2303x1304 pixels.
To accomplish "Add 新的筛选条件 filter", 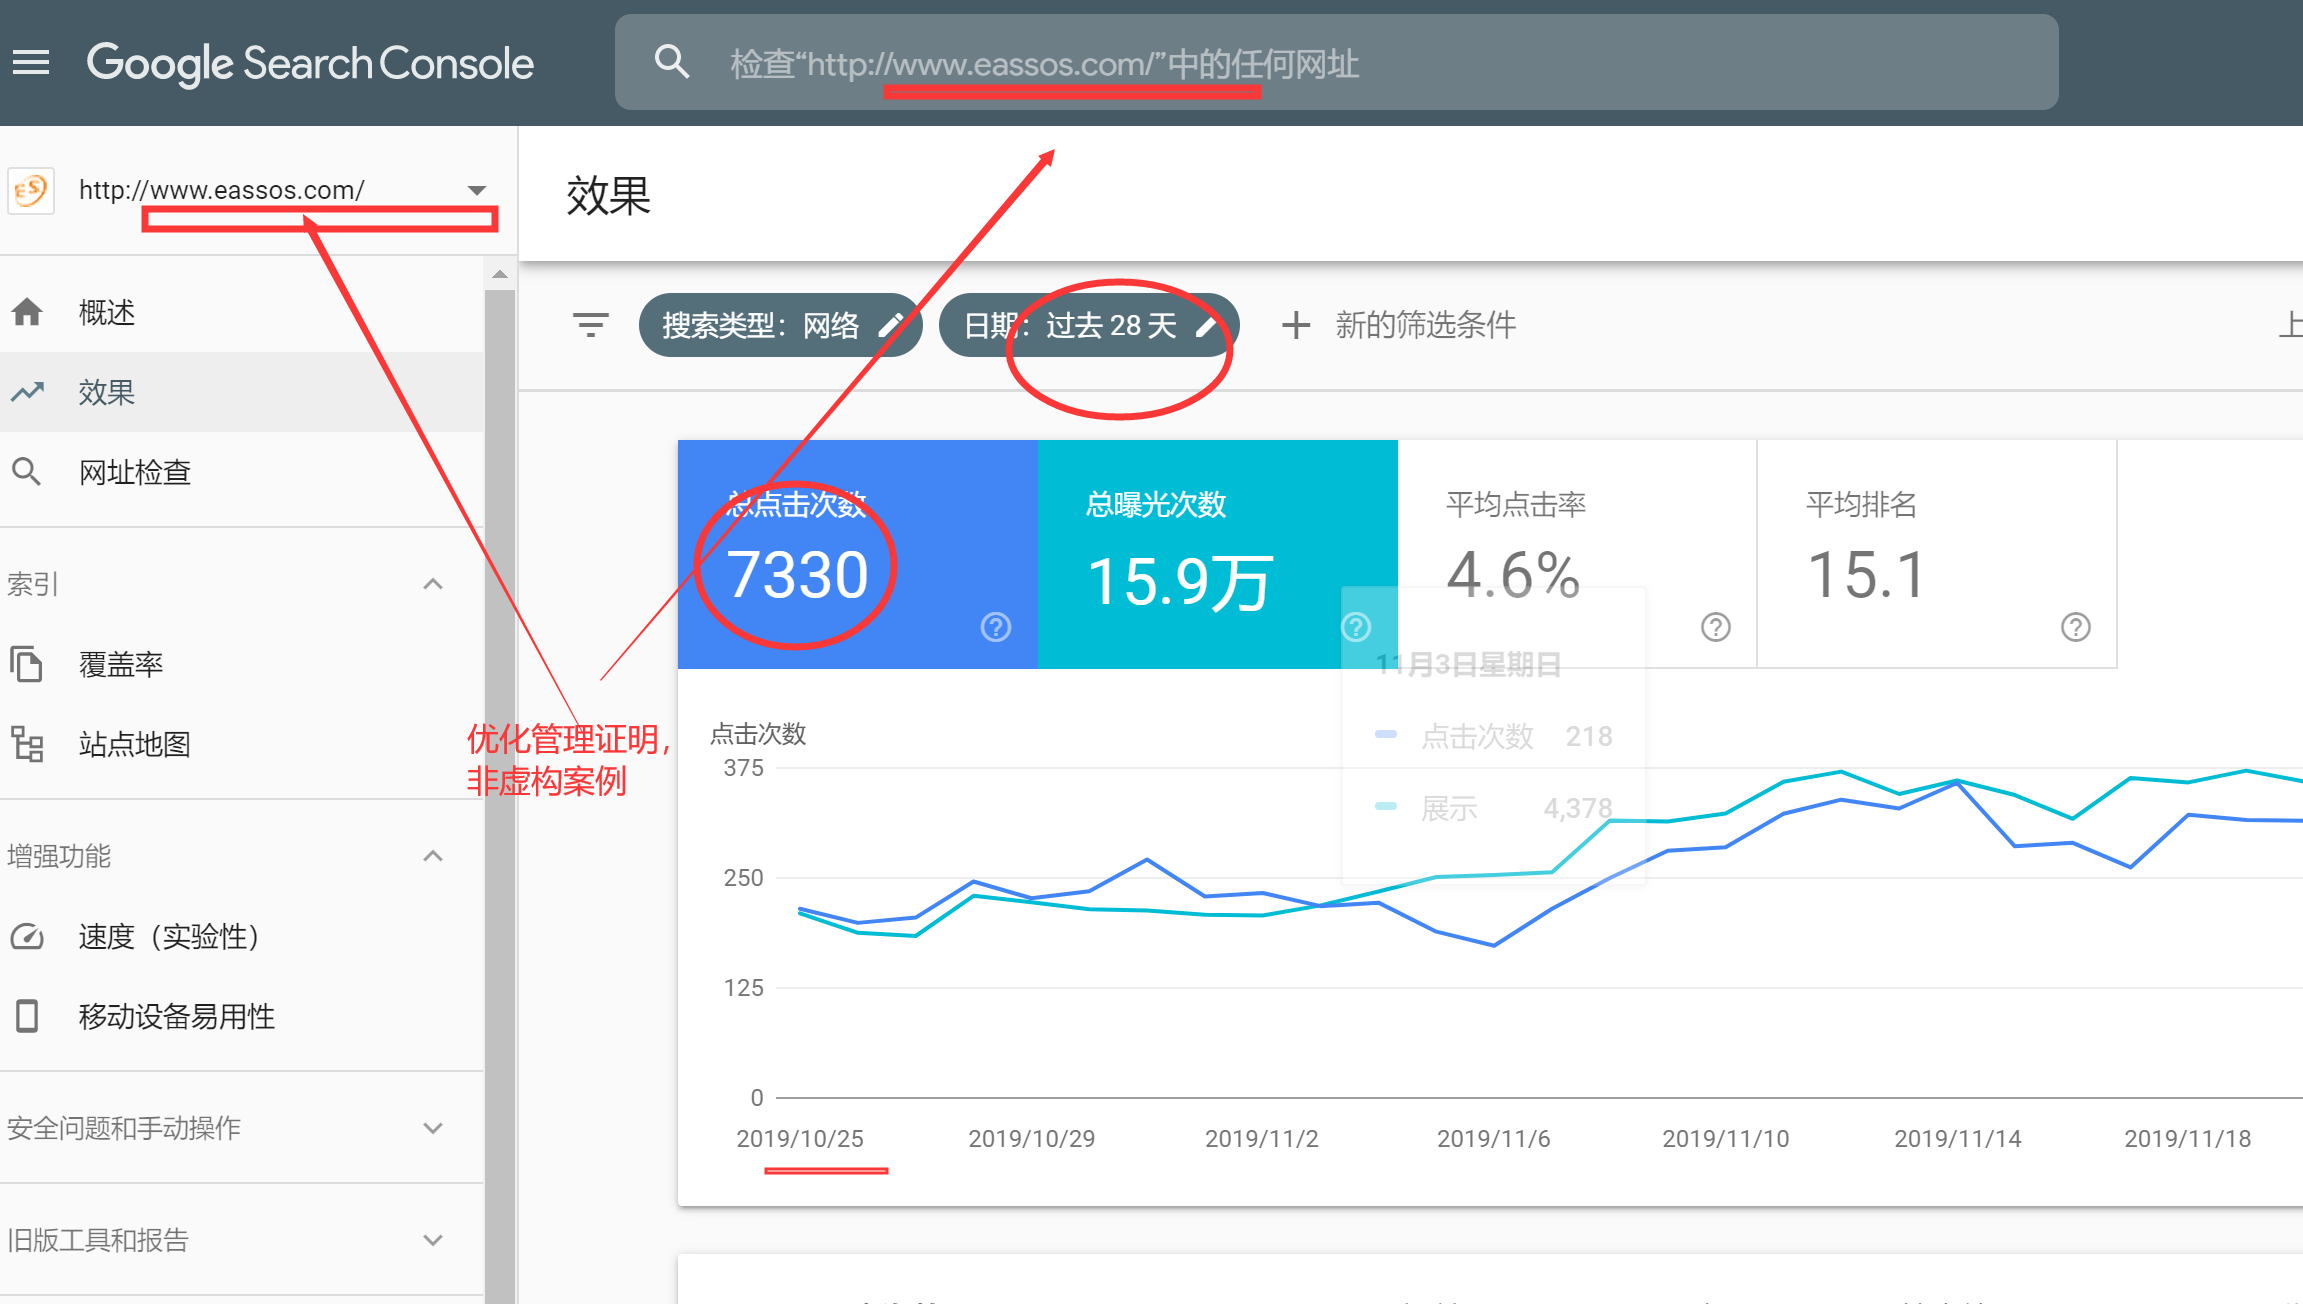I will pyautogui.click(x=1425, y=325).
